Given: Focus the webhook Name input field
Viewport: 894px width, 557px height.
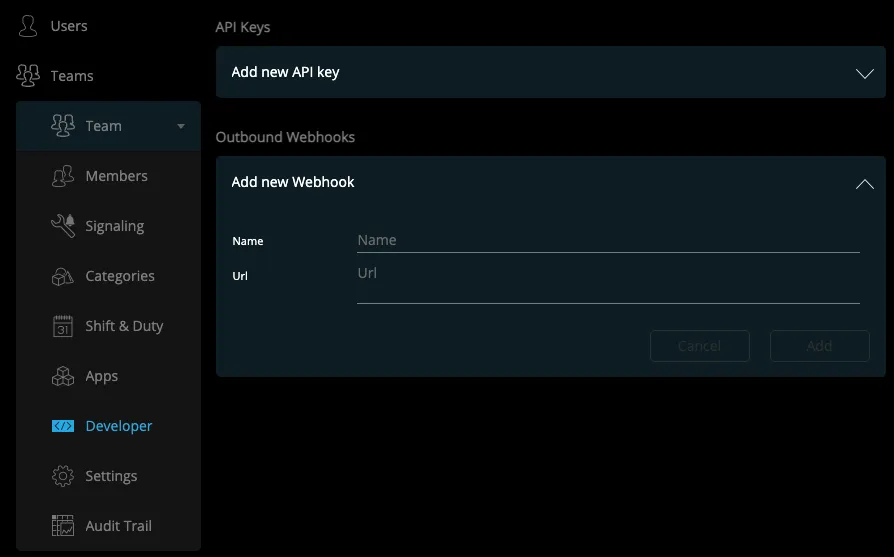Looking at the screenshot, I should [608, 241].
